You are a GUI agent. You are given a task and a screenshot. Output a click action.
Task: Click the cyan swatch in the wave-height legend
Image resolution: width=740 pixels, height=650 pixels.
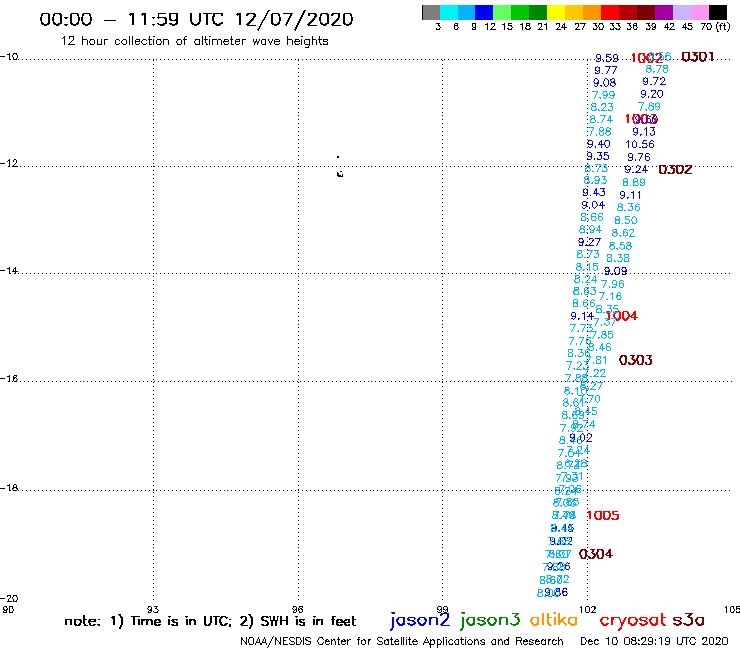point(448,12)
